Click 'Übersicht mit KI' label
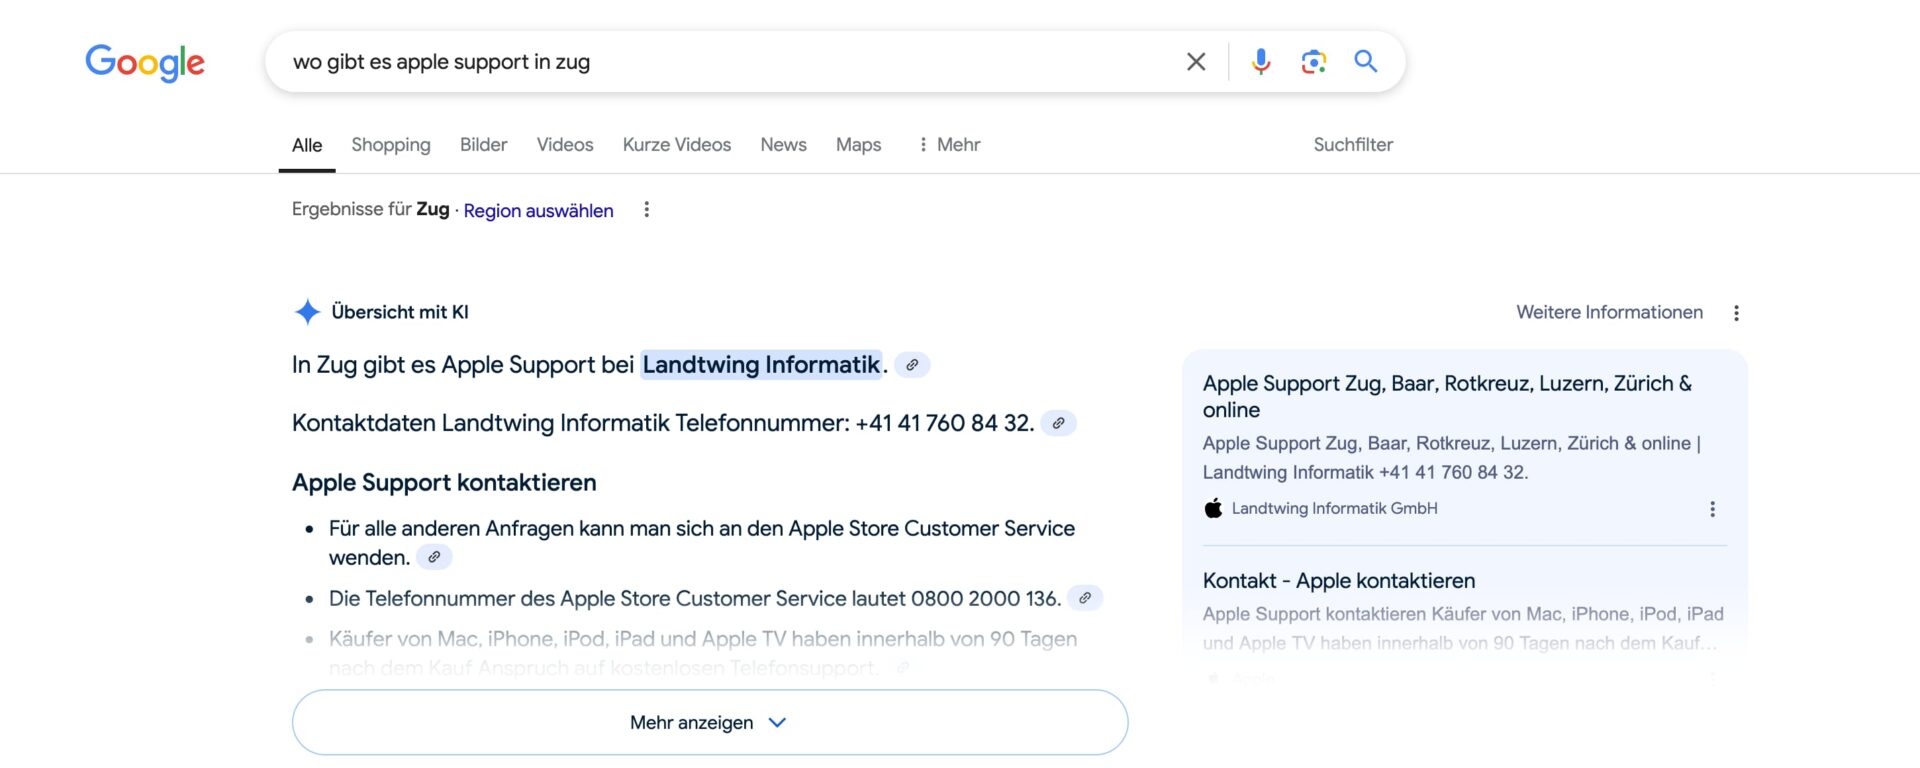The height and width of the screenshot is (768, 1920). tap(400, 312)
